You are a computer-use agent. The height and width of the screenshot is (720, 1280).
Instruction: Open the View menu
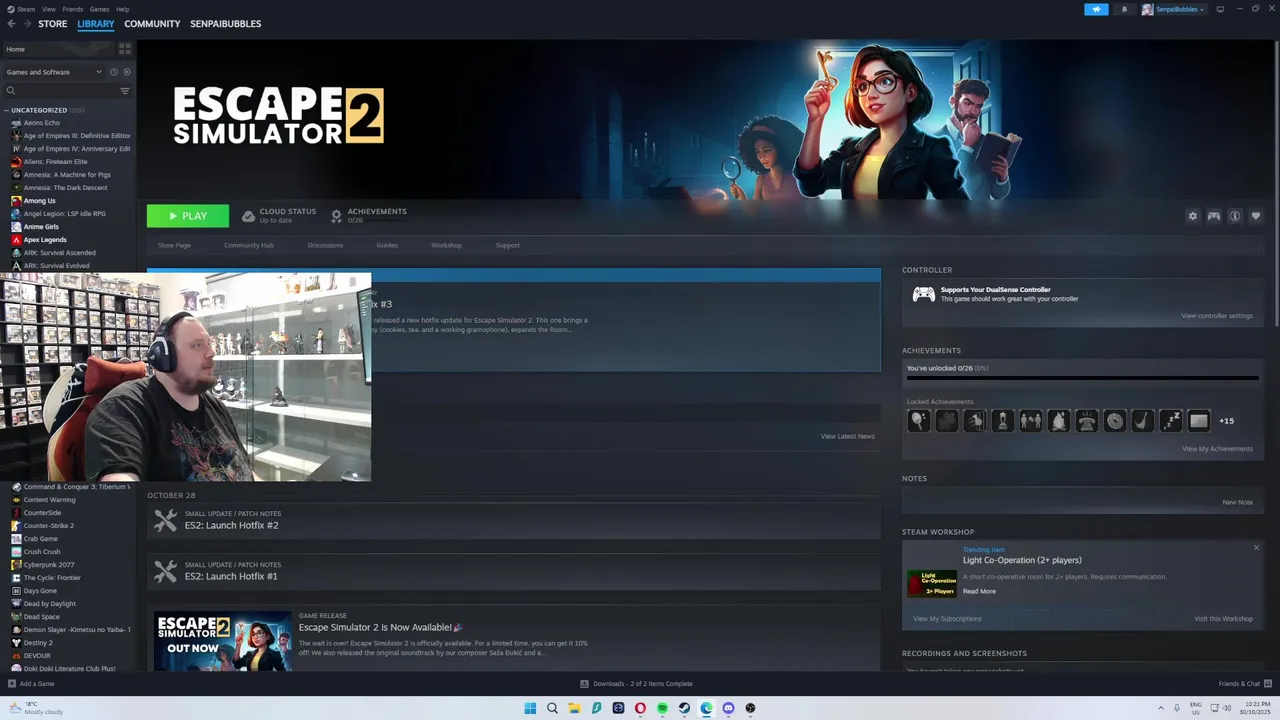tap(48, 9)
